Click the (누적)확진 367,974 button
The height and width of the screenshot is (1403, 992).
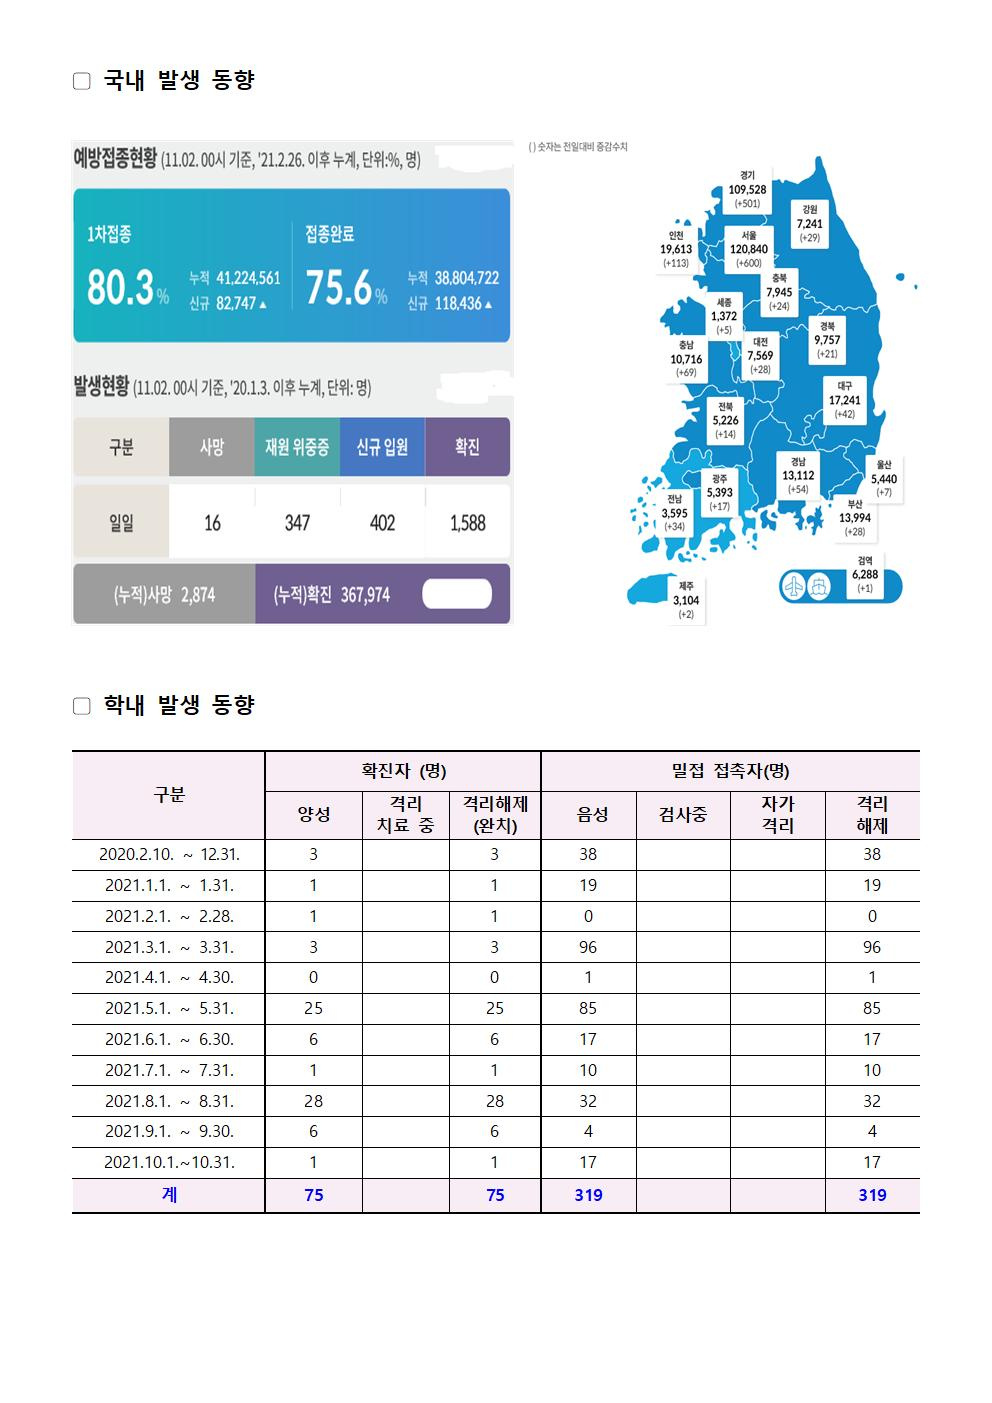(x=332, y=594)
